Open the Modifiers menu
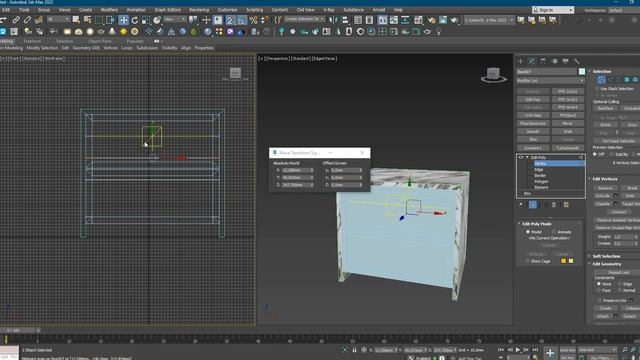640x360 pixels. [x=109, y=10]
